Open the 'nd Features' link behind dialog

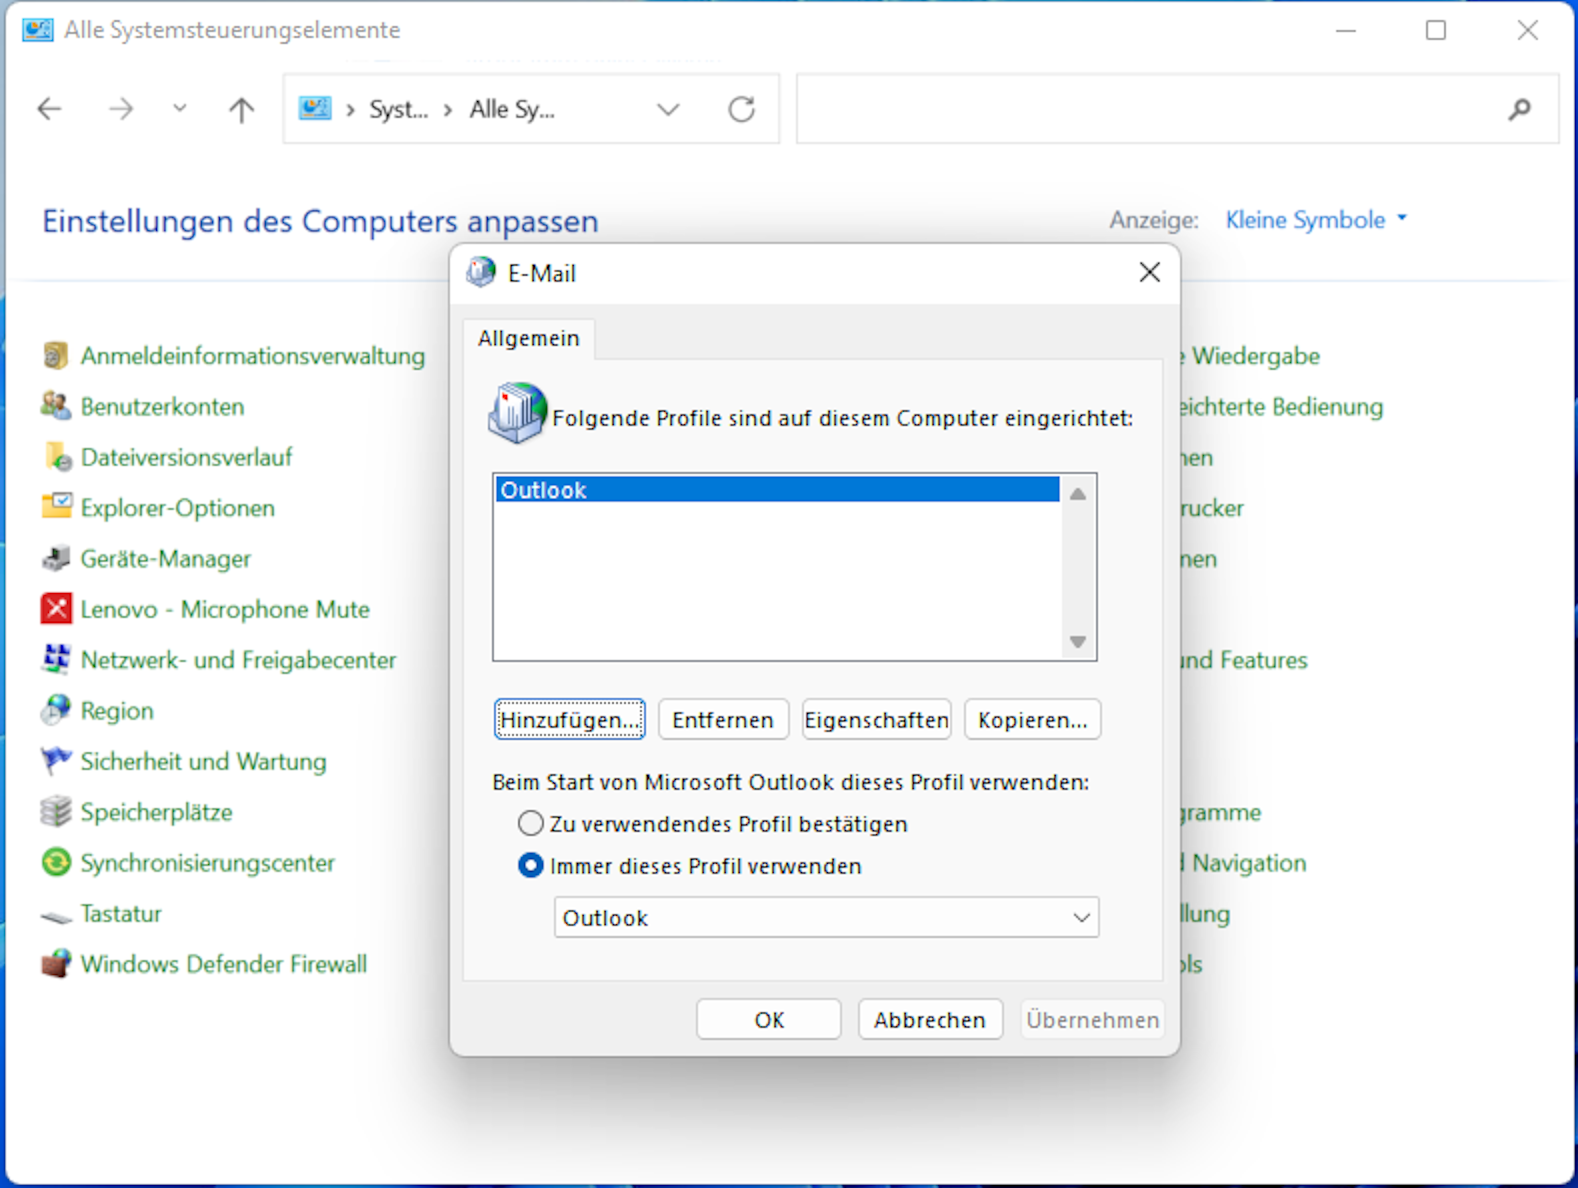1244,659
